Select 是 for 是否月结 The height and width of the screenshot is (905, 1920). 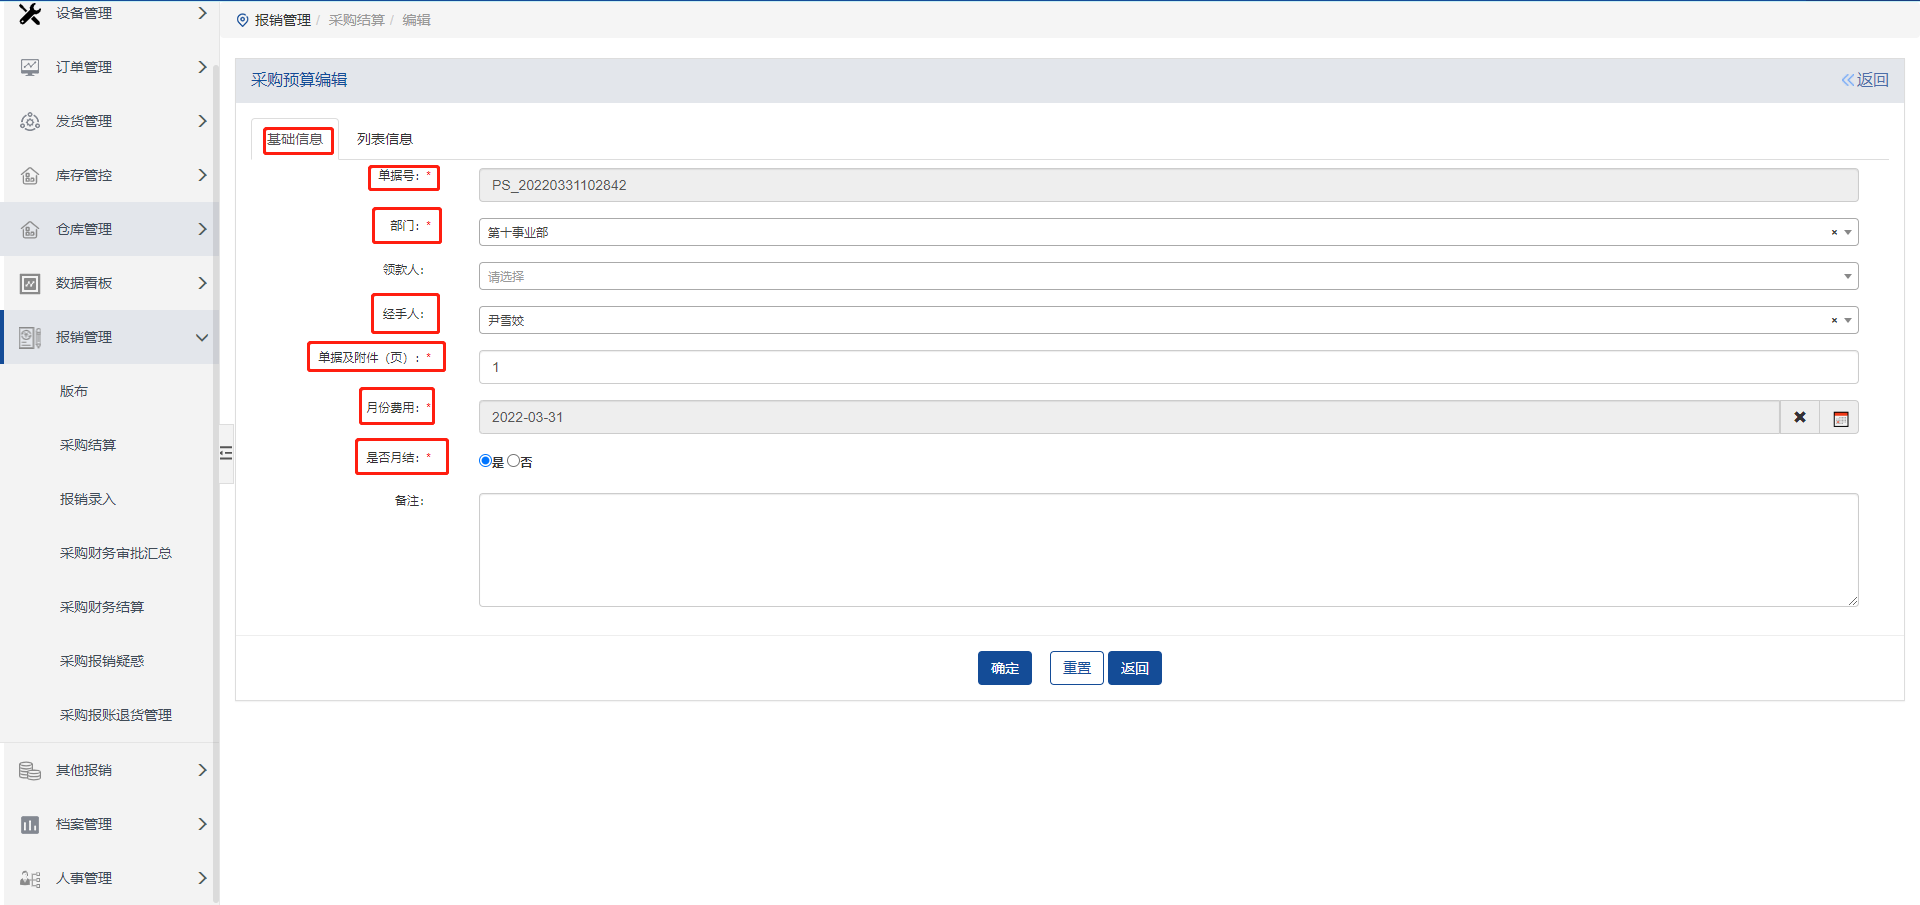click(485, 461)
